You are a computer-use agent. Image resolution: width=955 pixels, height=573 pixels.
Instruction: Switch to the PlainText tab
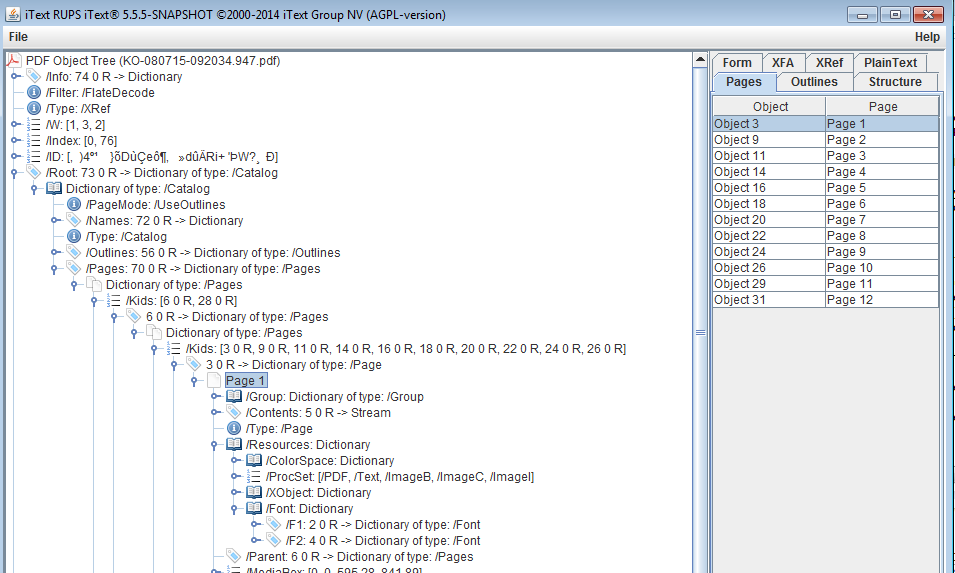pos(890,63)
